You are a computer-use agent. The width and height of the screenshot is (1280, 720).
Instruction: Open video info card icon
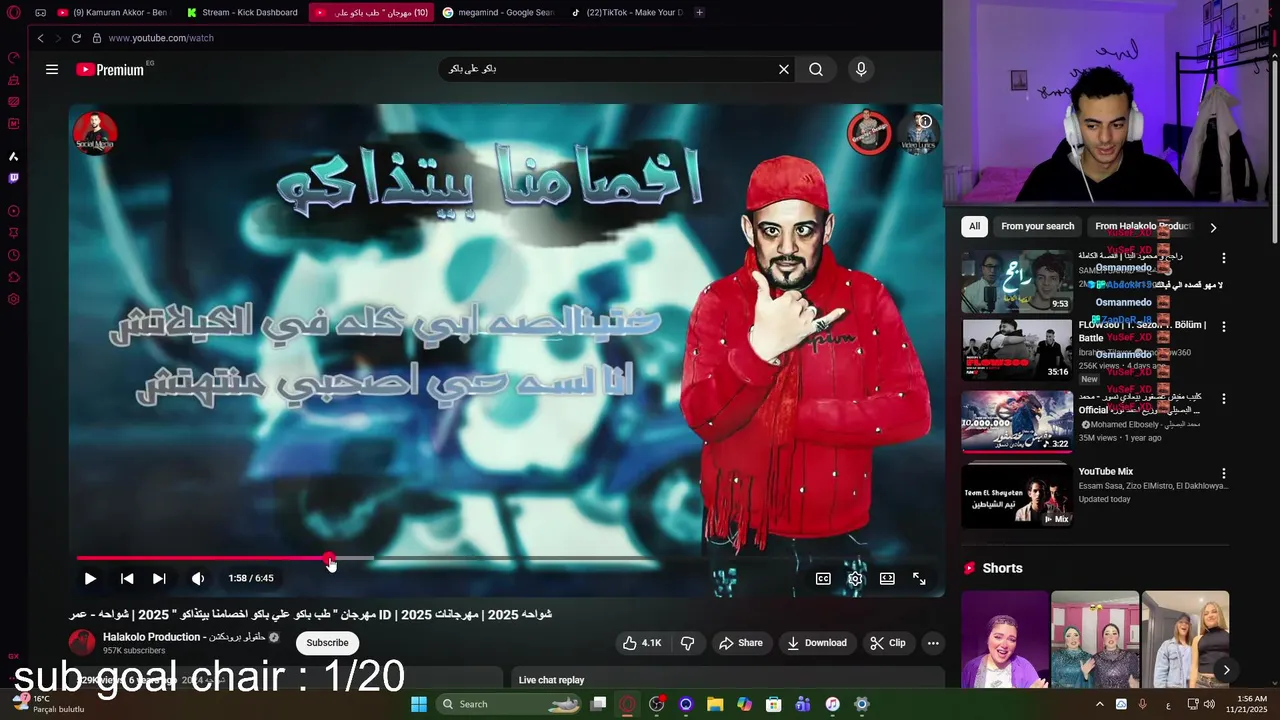pyautogui.click(x=925, y=121)
